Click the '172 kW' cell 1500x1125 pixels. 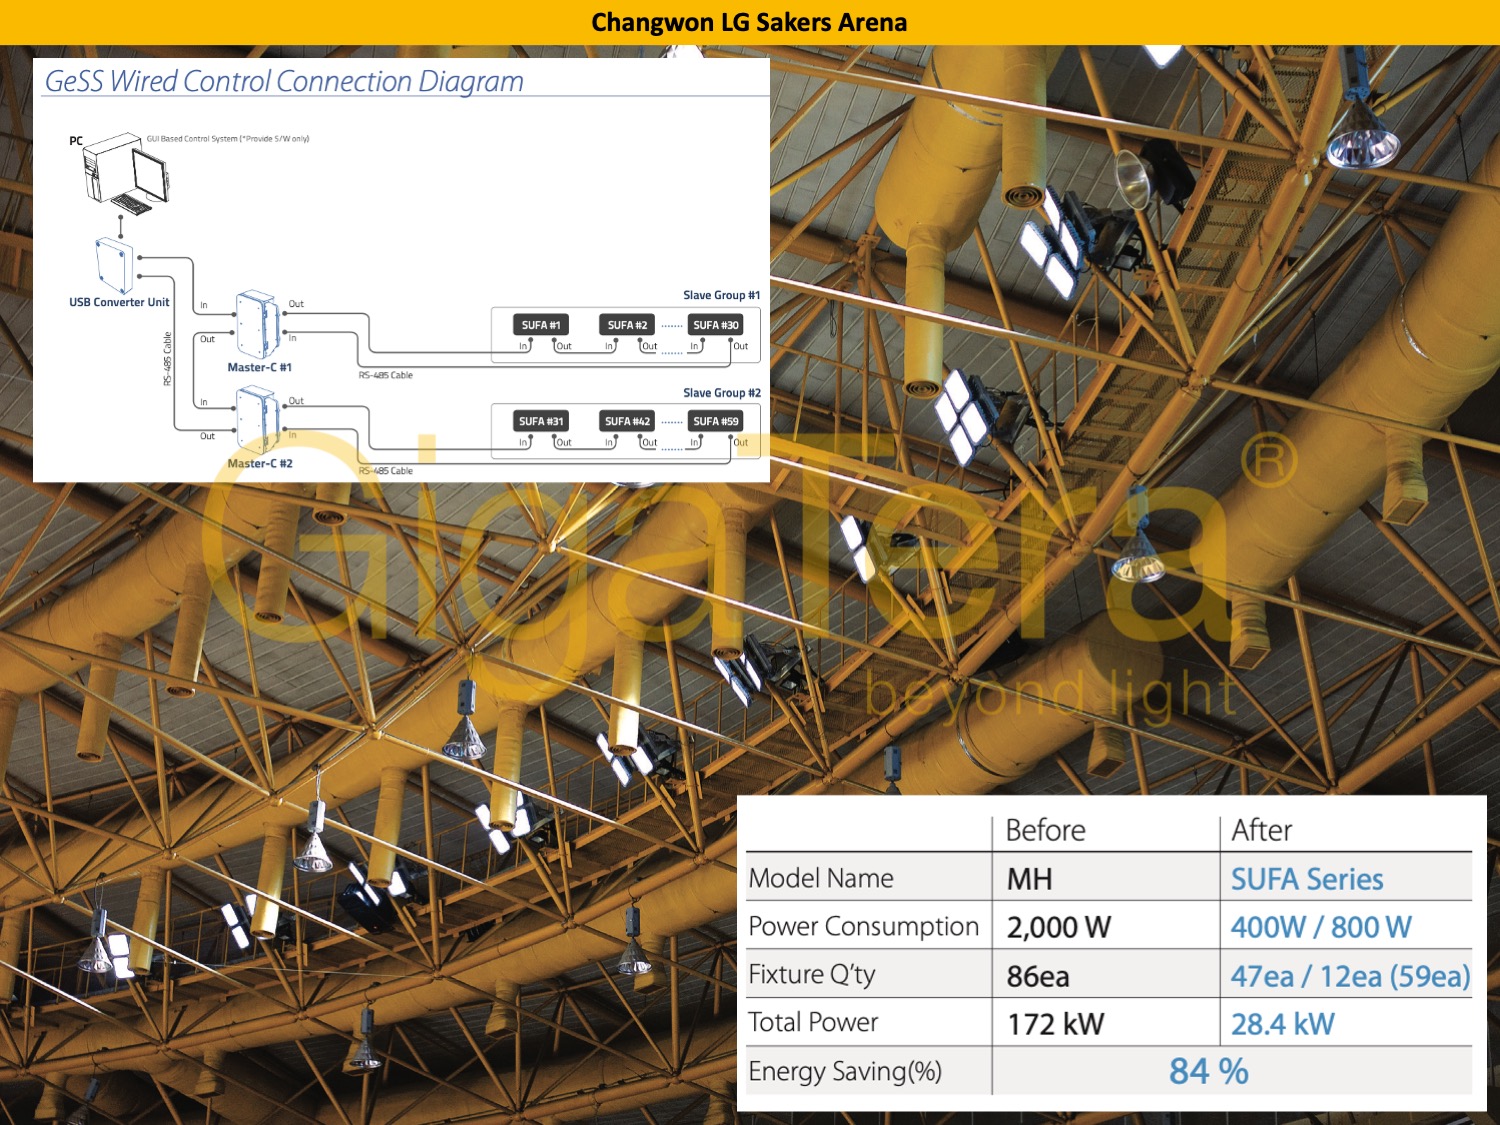point(1055,1024)
